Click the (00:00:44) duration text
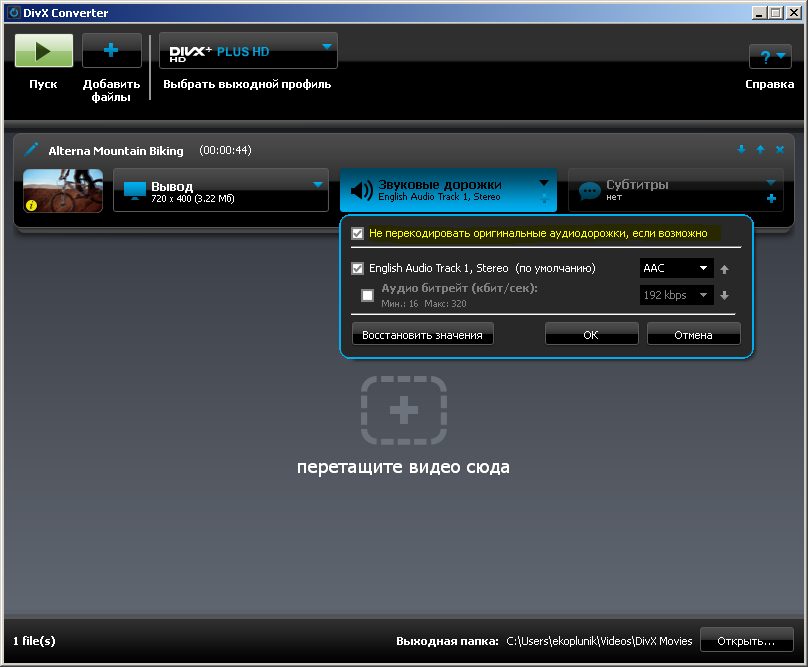Viewport: 808px width, 667px height. [225, 150]
